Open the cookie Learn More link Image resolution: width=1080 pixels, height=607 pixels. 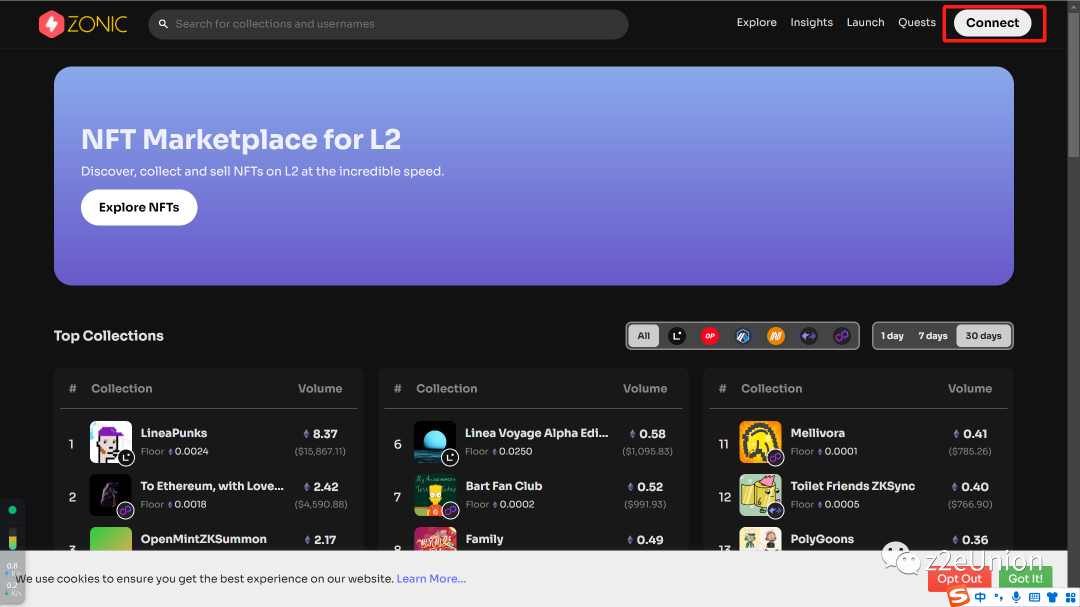(x=431, y=579)
